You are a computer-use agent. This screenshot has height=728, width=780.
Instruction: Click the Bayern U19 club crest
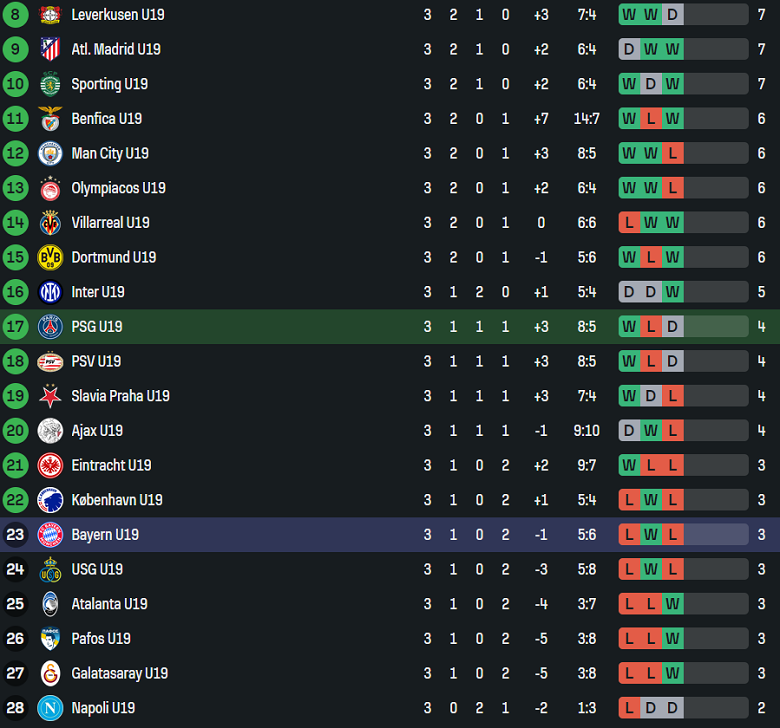pos(50,534)
